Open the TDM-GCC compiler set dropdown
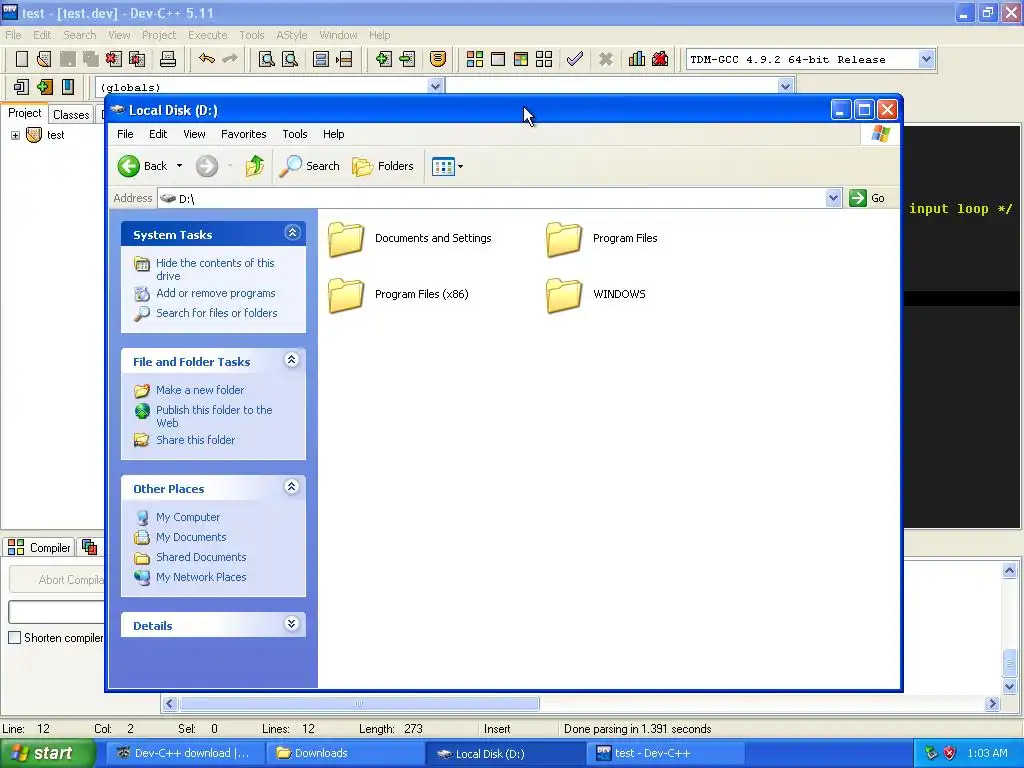1024x768 pixels. pos(926,59)
